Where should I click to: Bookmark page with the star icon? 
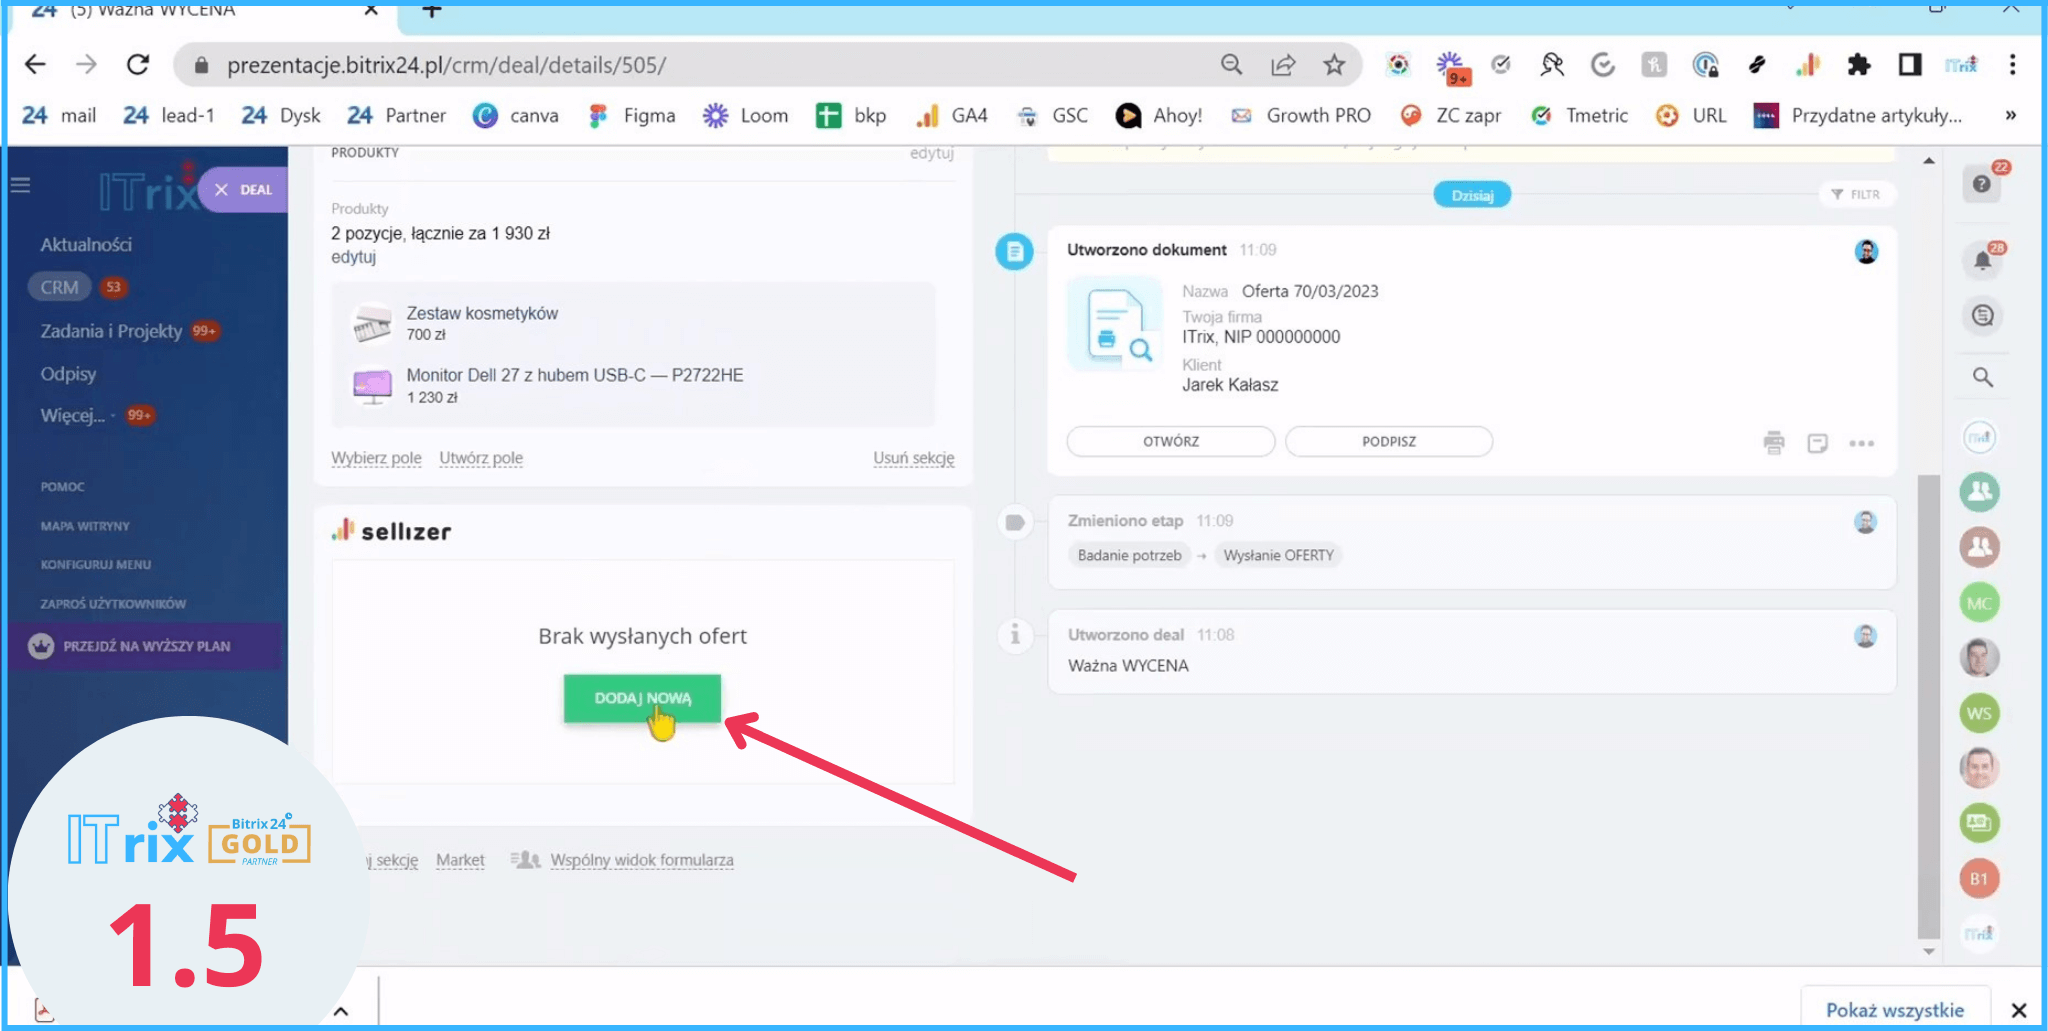tap(1334, 65)
